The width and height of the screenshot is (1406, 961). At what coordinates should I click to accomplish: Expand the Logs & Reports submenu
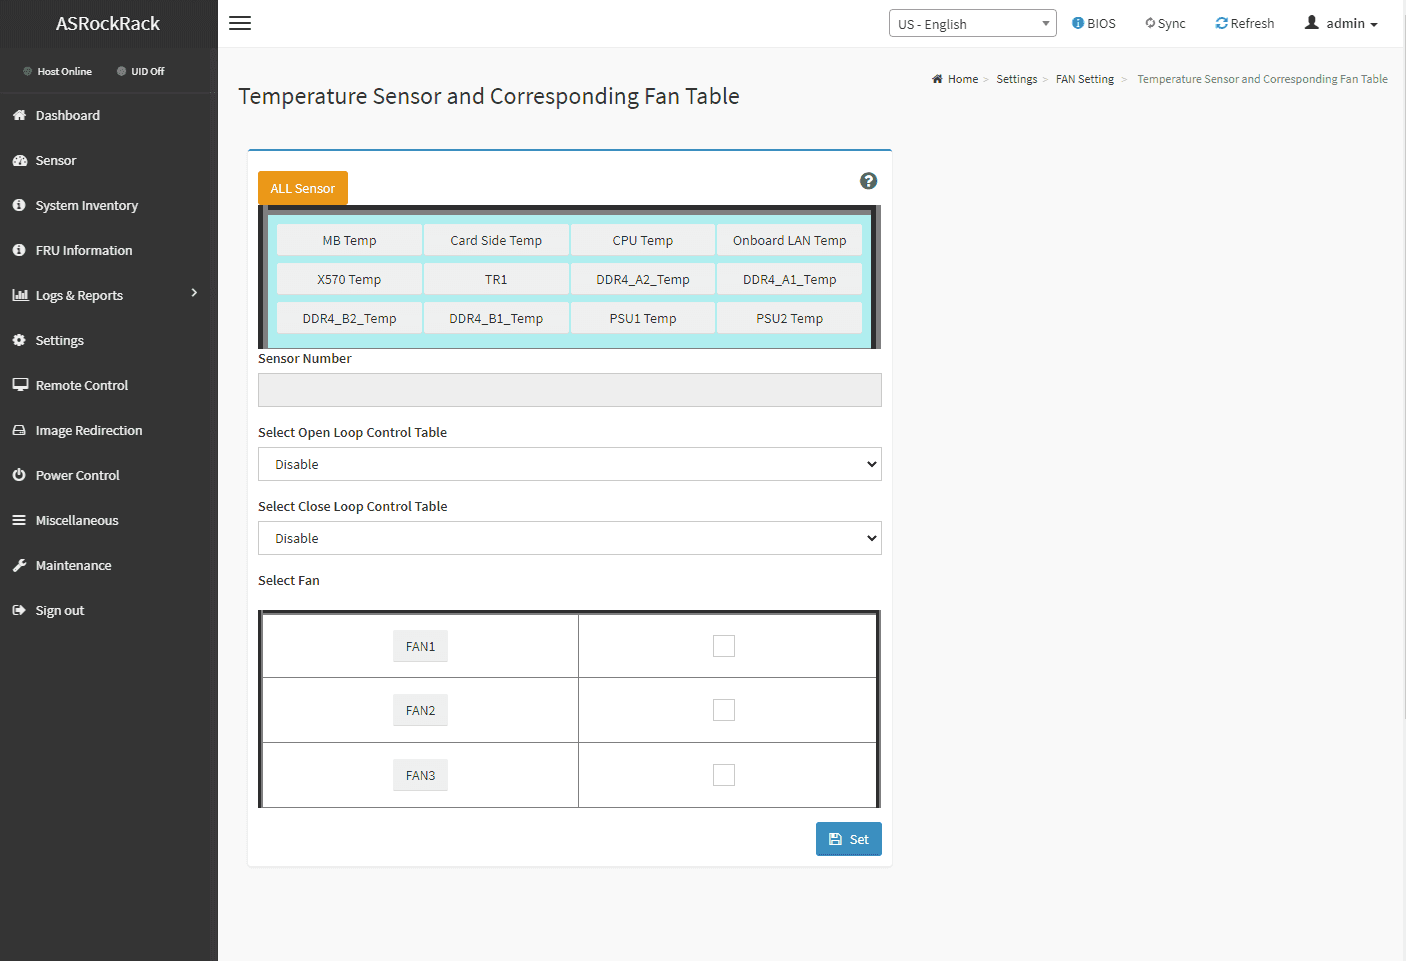(x=194, y=293)
